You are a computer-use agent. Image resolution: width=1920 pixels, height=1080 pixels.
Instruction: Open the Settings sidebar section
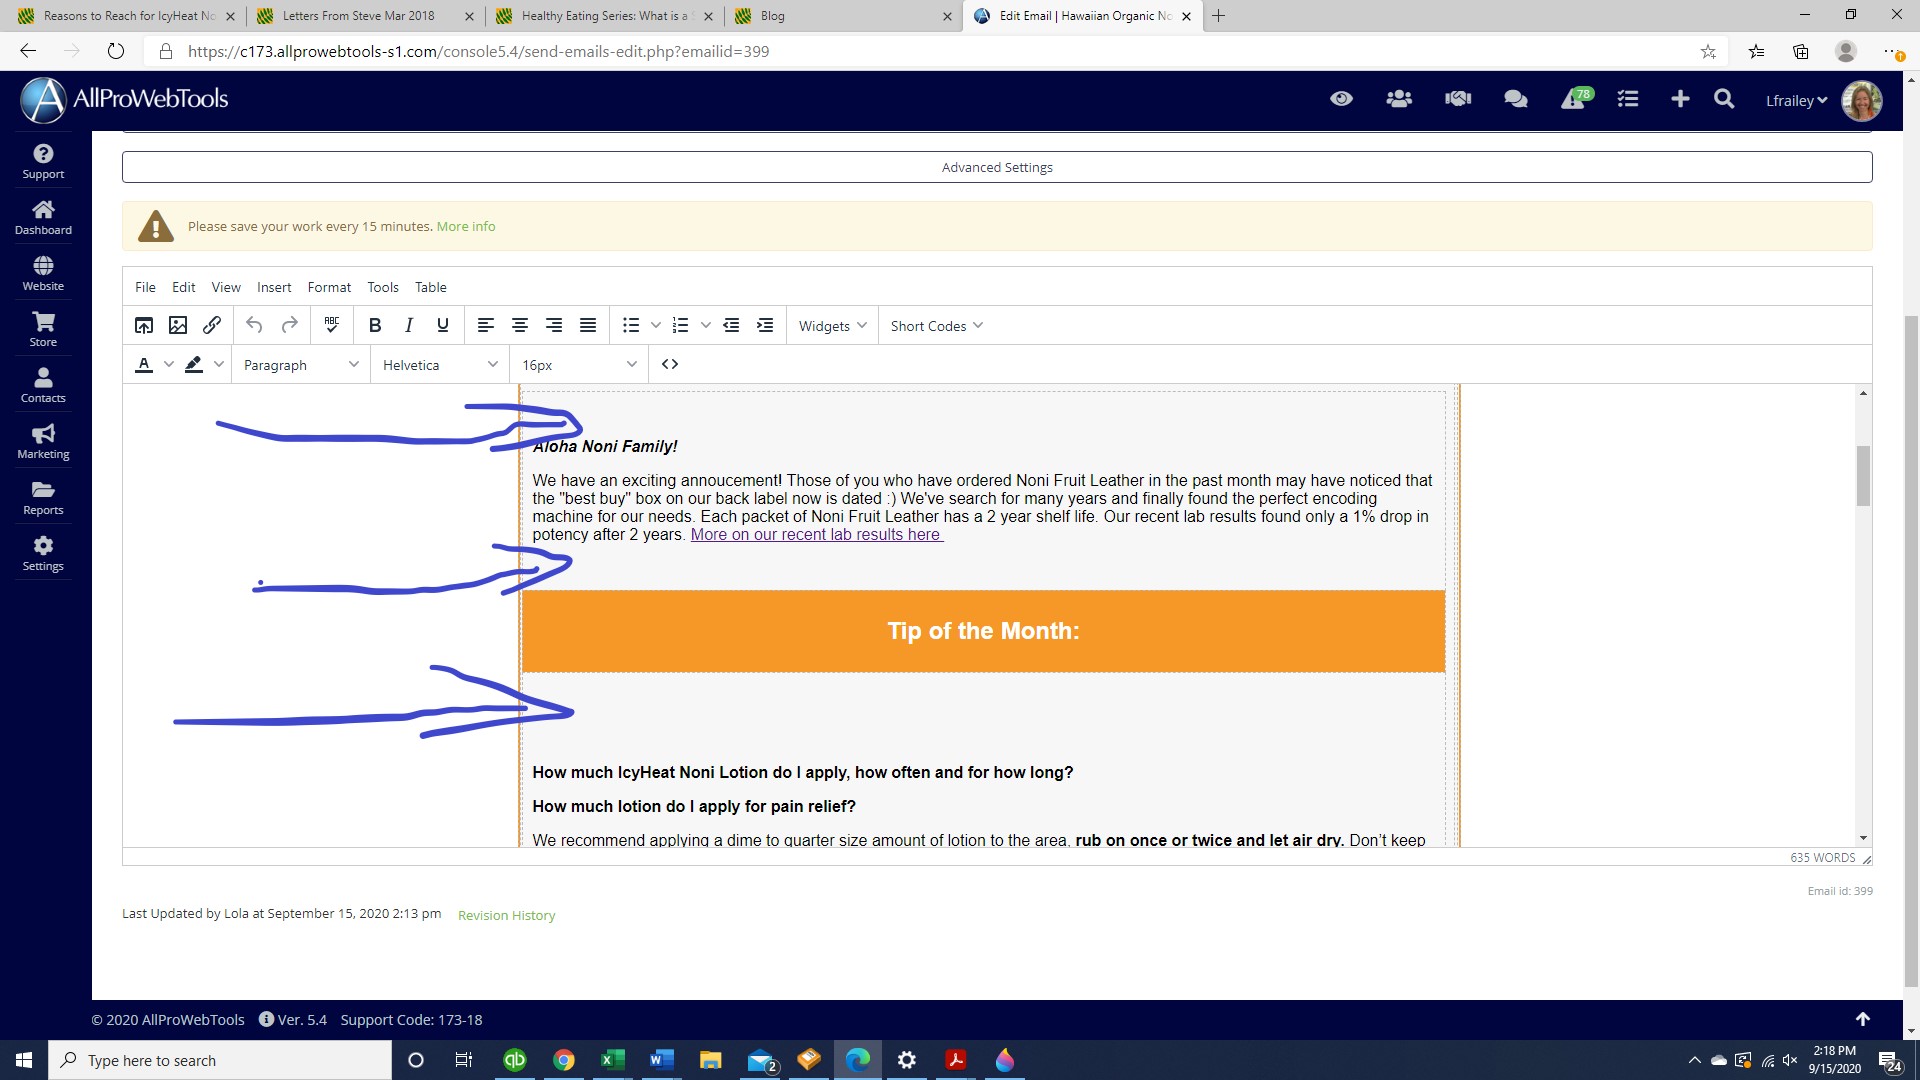click(x=43, y=554)
